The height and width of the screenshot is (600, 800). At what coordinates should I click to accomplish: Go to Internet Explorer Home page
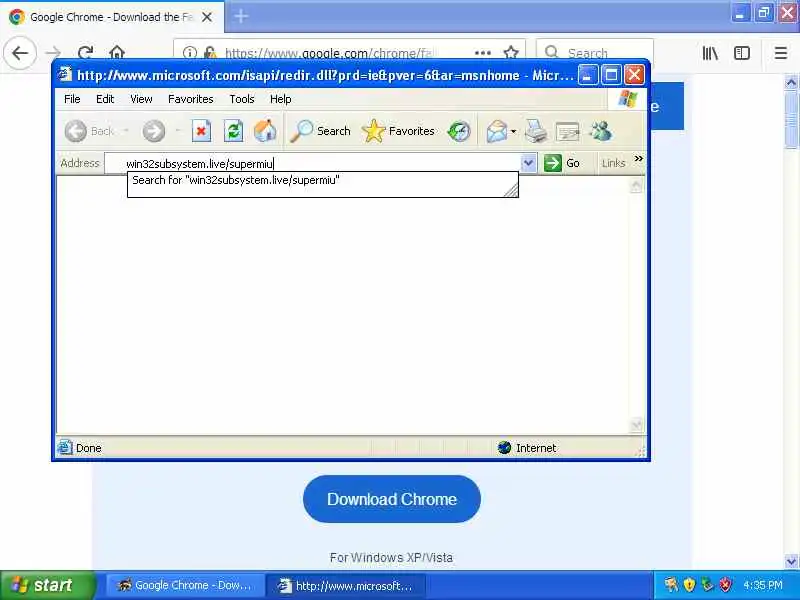265,131
